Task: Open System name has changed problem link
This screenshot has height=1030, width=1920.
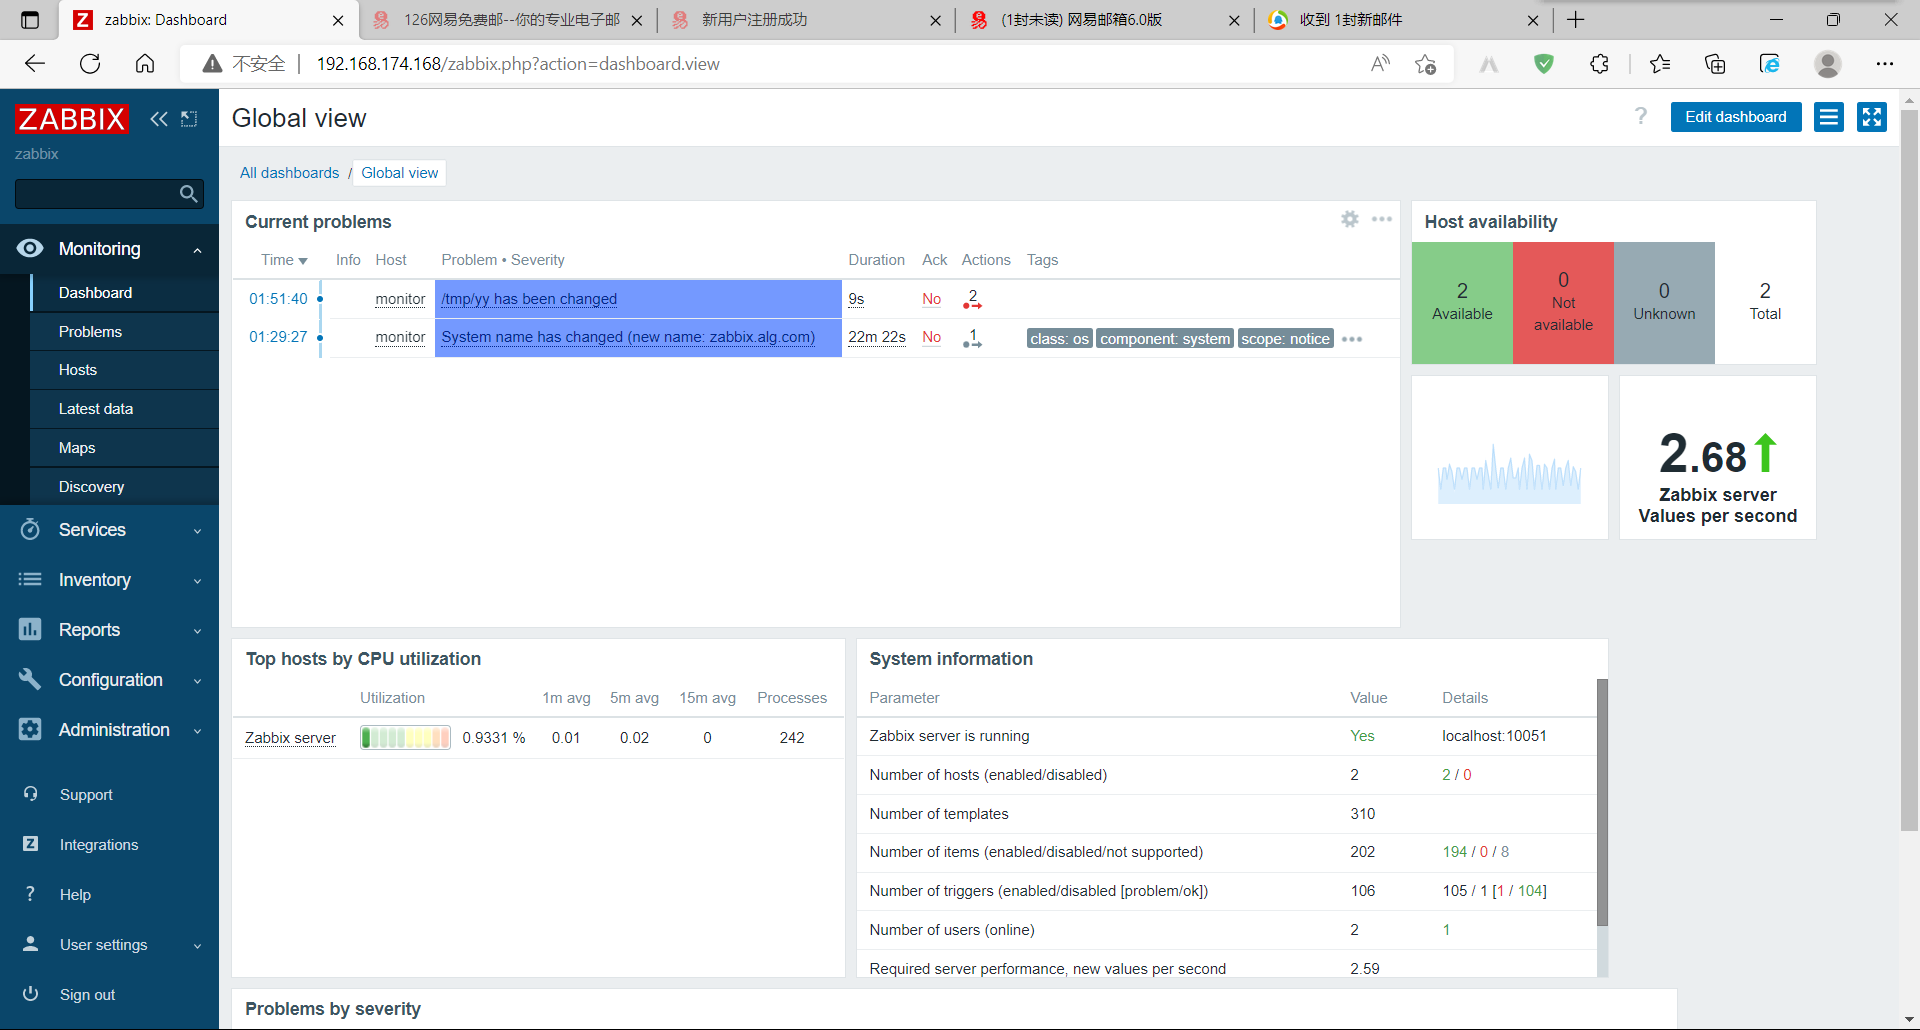Action: tap(628, 337)
